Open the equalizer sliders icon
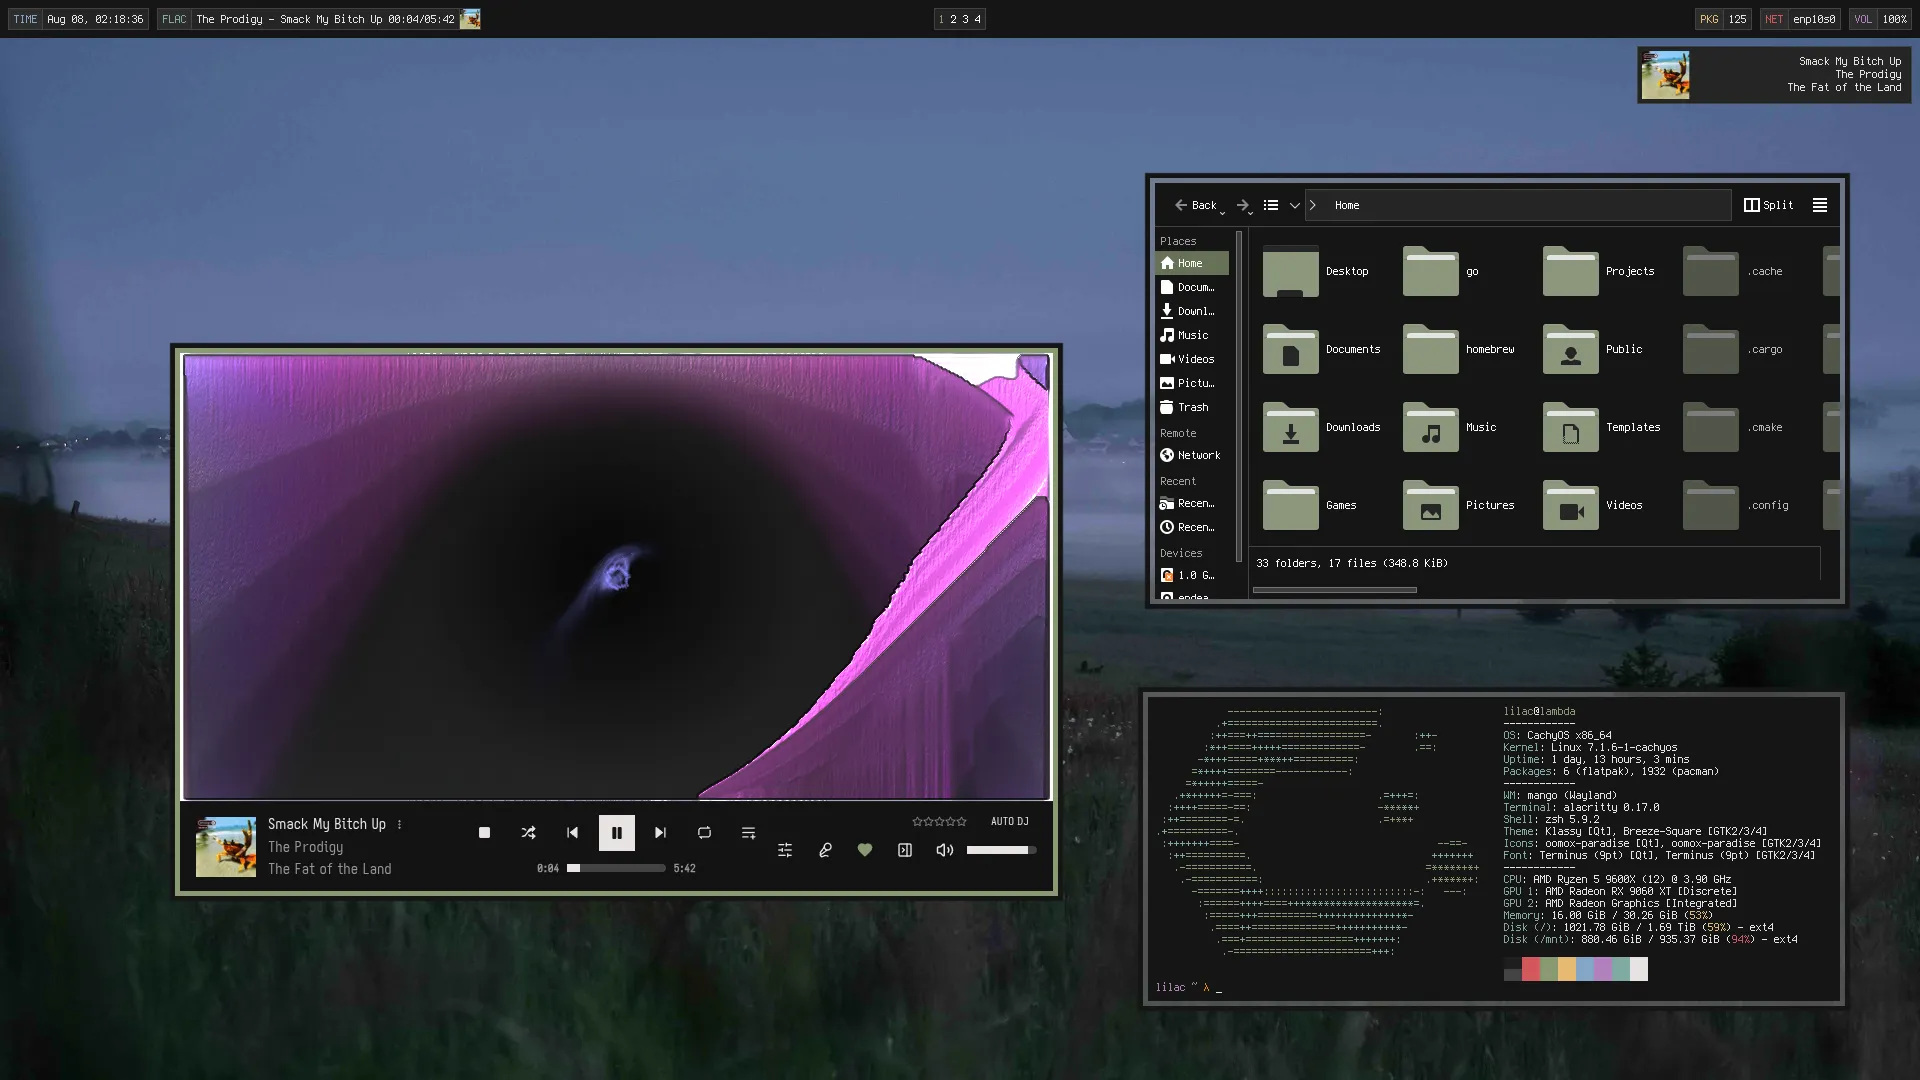Screen dimensions: 1920x1080 coord(785,850)
